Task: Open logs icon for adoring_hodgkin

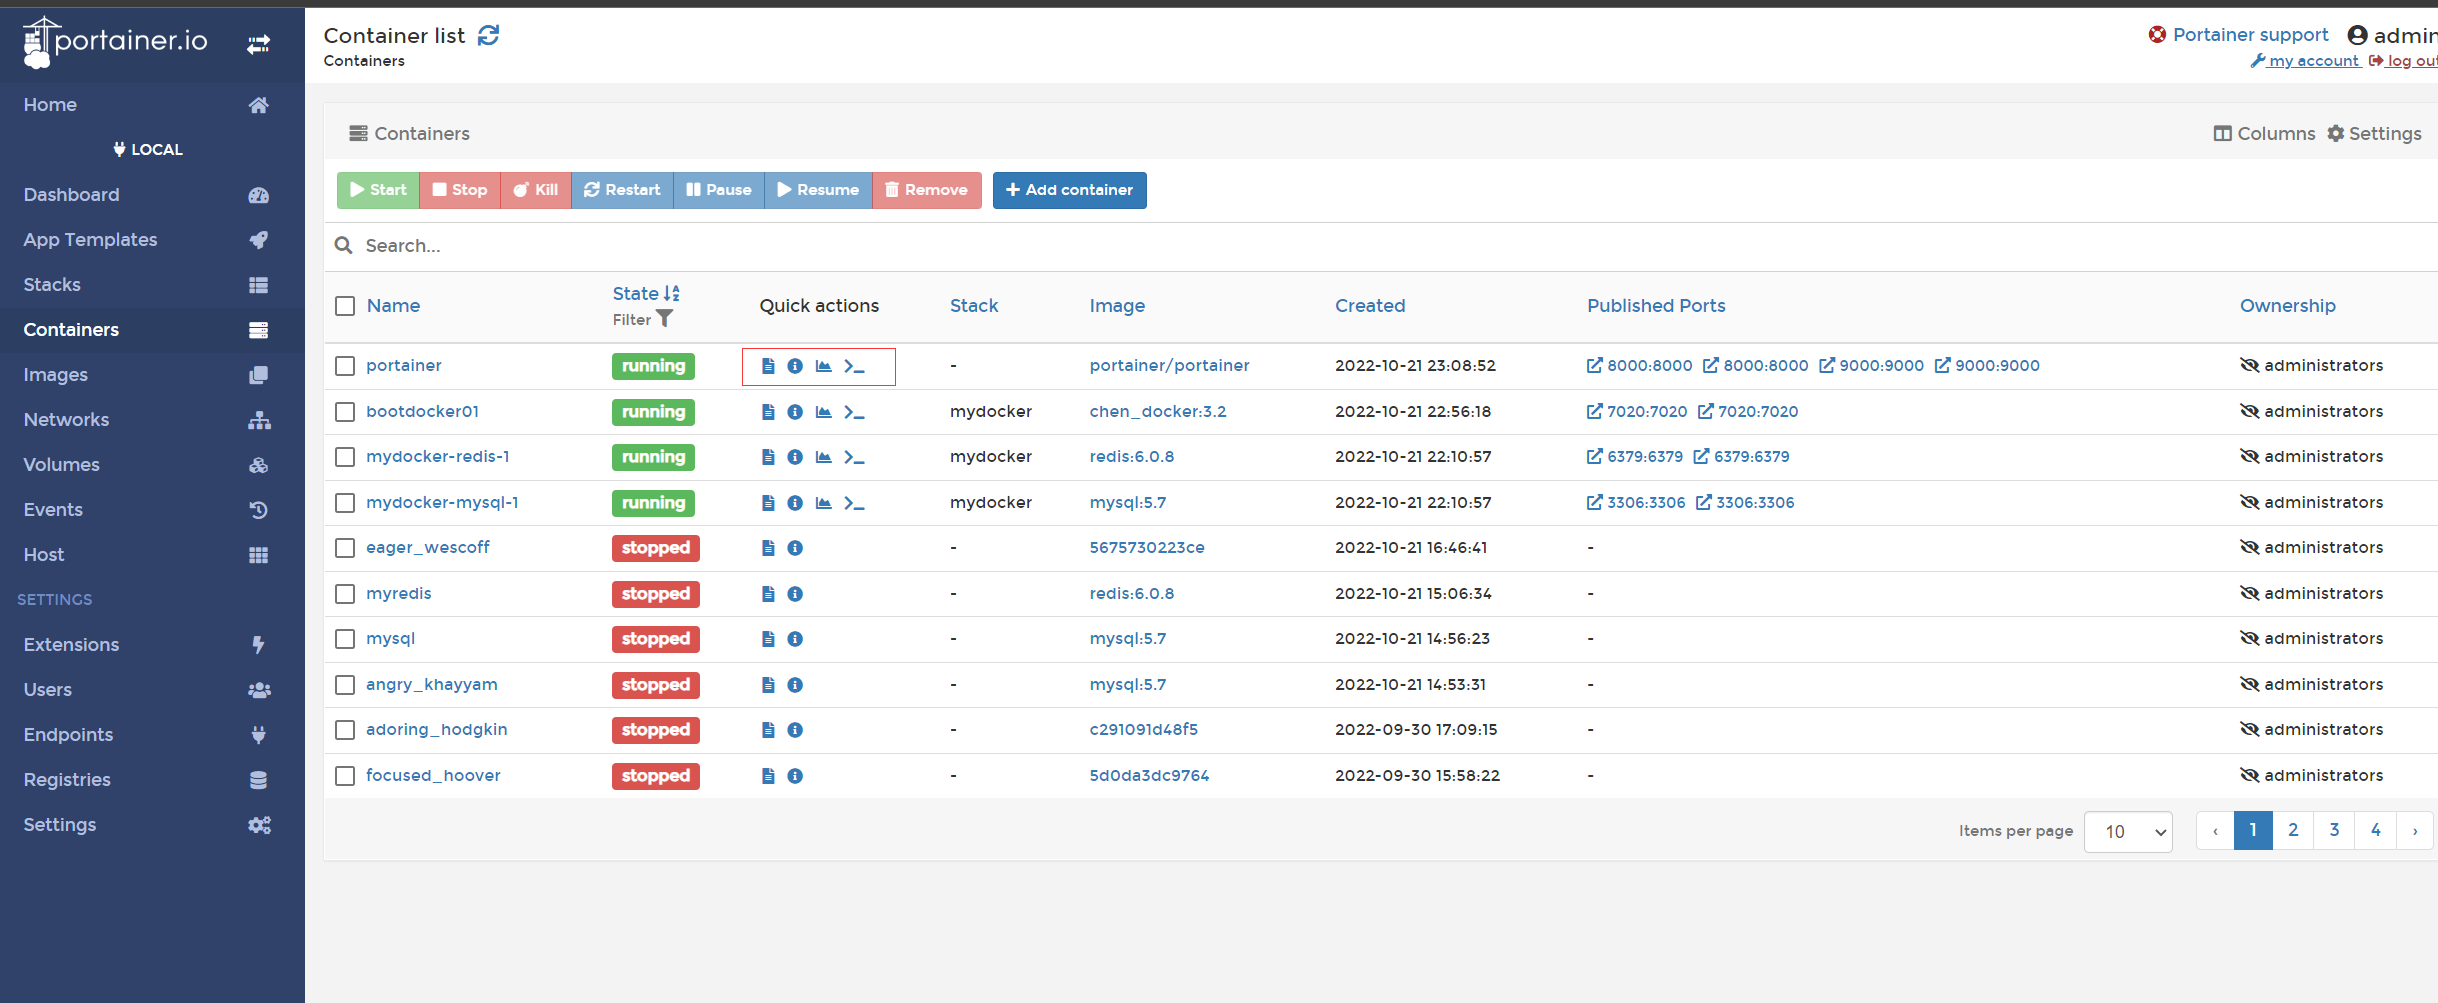Action: pyautogui.click(x=768, y=730)
